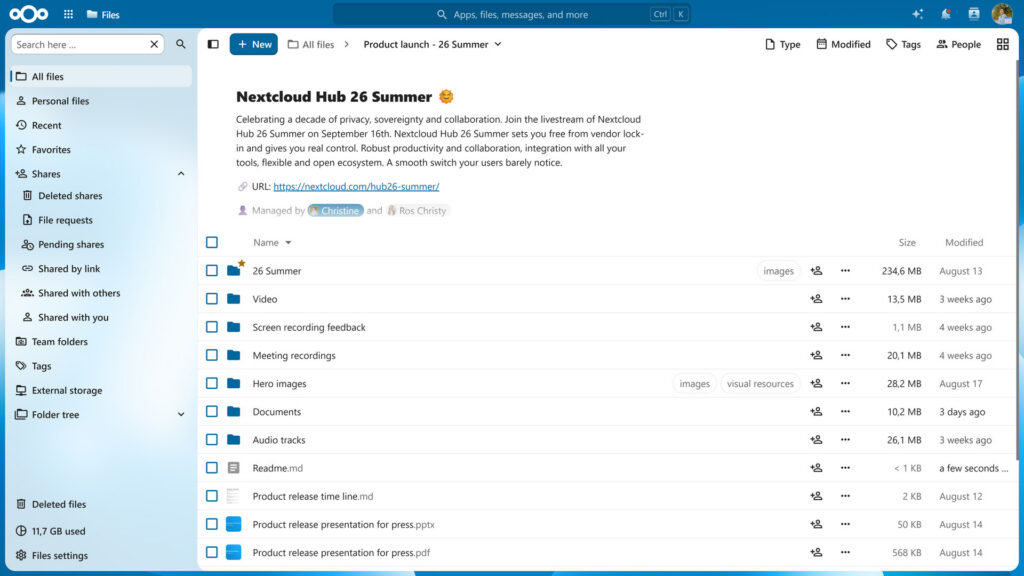Share the Audio tracks folder
The image size is (1024, 576).
tap(816, 440)
